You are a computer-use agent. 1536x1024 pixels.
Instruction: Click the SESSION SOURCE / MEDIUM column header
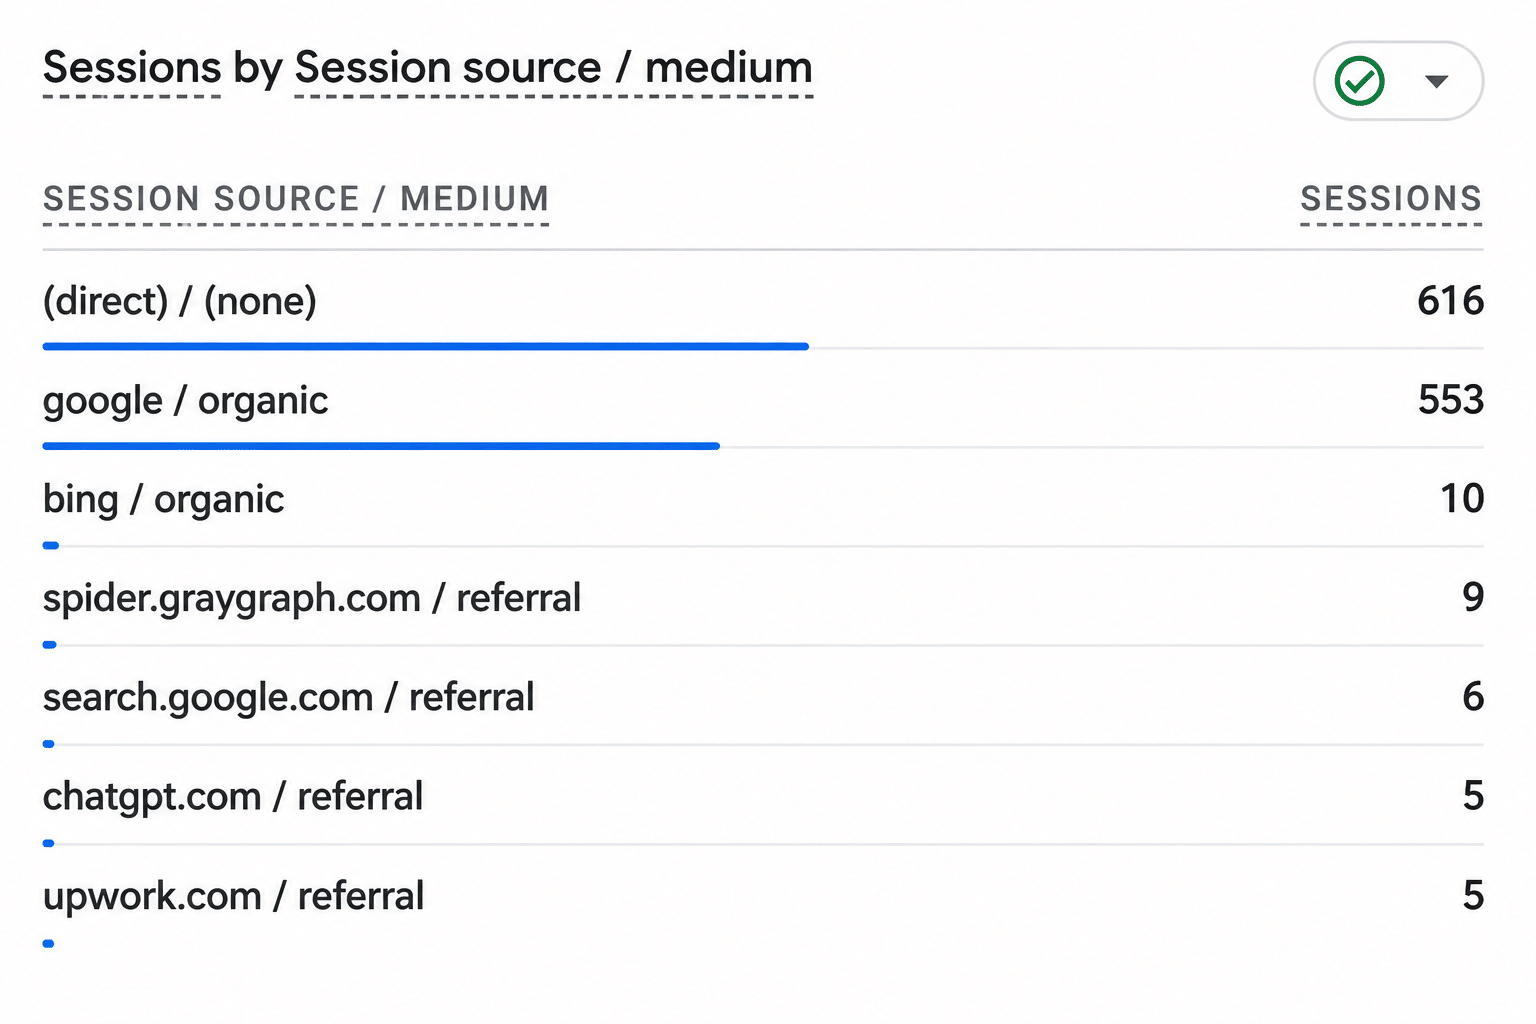coord(296,199)
